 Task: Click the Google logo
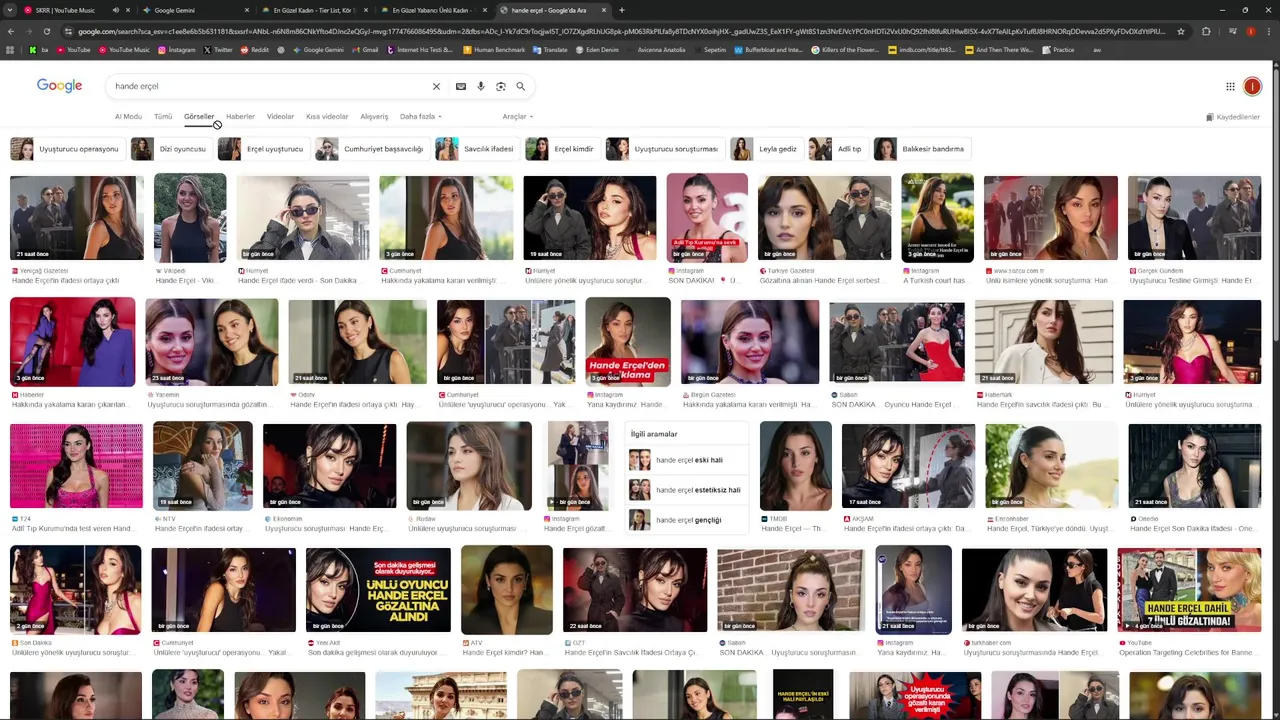[x=60, y=86]
